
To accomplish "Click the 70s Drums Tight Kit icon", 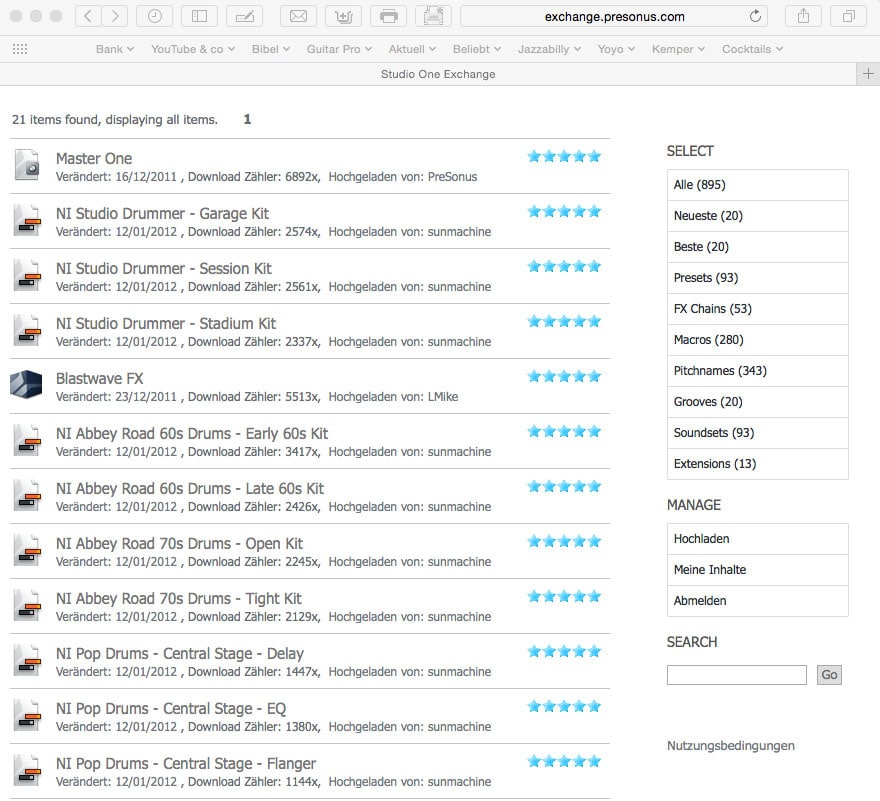I will pyautogui.click(x=27, y=605).
